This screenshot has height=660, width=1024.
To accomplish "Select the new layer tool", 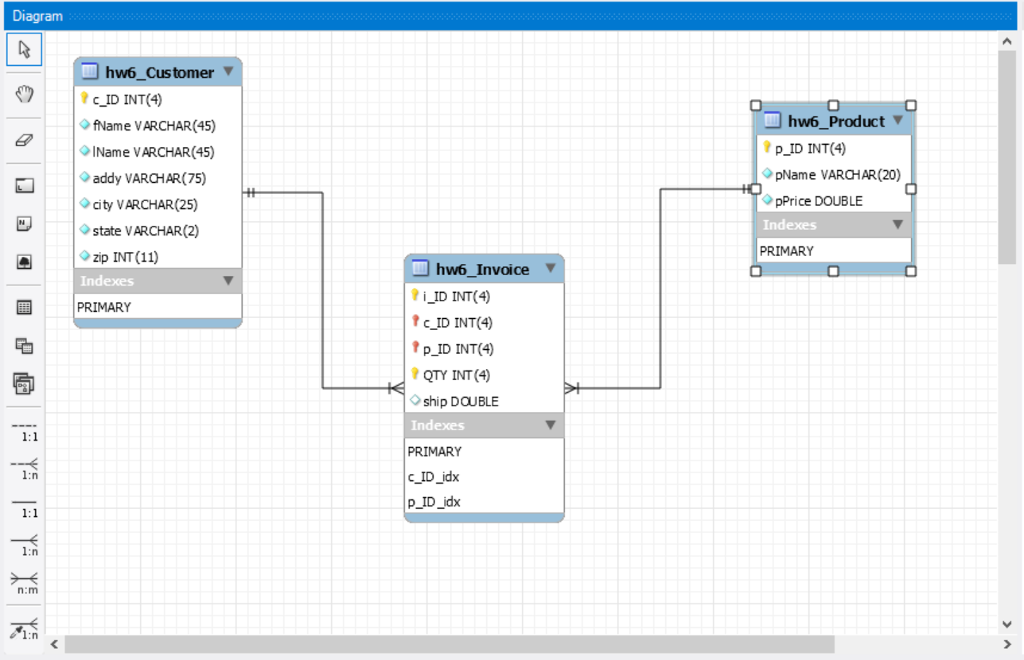I will point(24,186).
